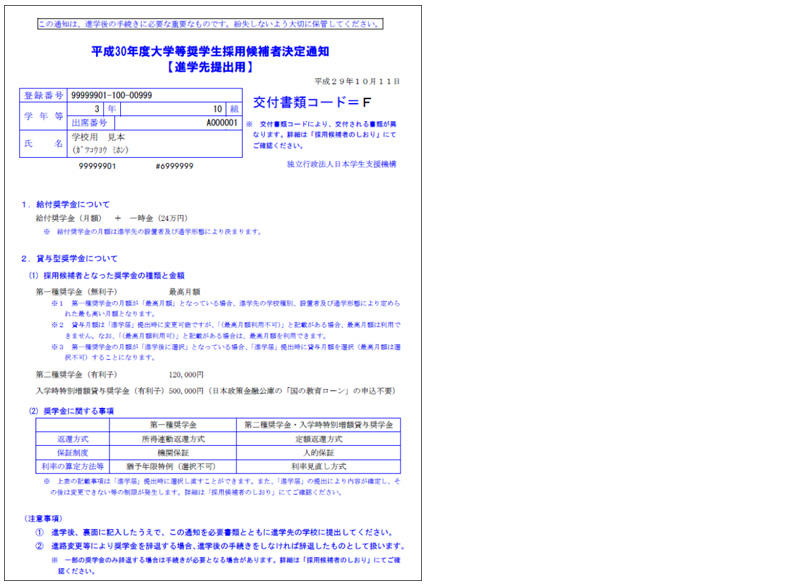The image size is (800, 585).
Task: Click note ① beginning '進学後、裏面に記入したうえで'
Action: tap(215, 532)
